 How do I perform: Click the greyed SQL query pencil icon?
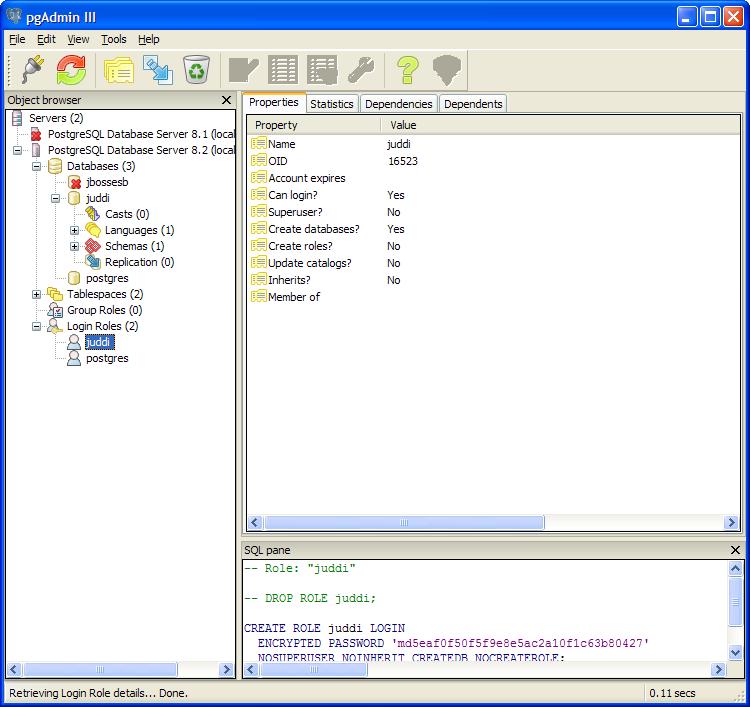243,70
